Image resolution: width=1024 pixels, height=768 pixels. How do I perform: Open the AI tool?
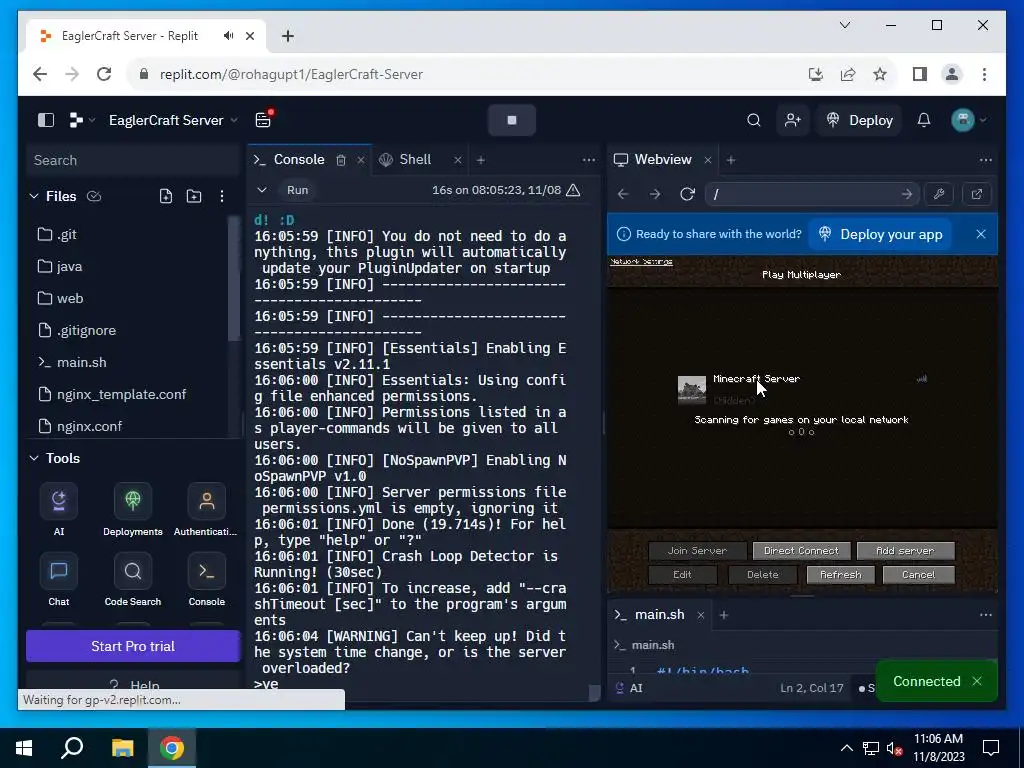[59, 509]
